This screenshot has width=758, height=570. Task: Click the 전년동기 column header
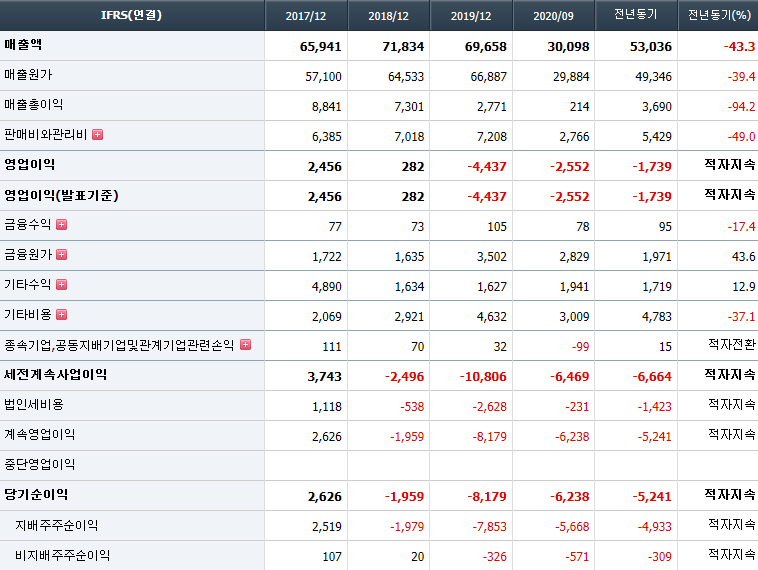pos(636,15)
